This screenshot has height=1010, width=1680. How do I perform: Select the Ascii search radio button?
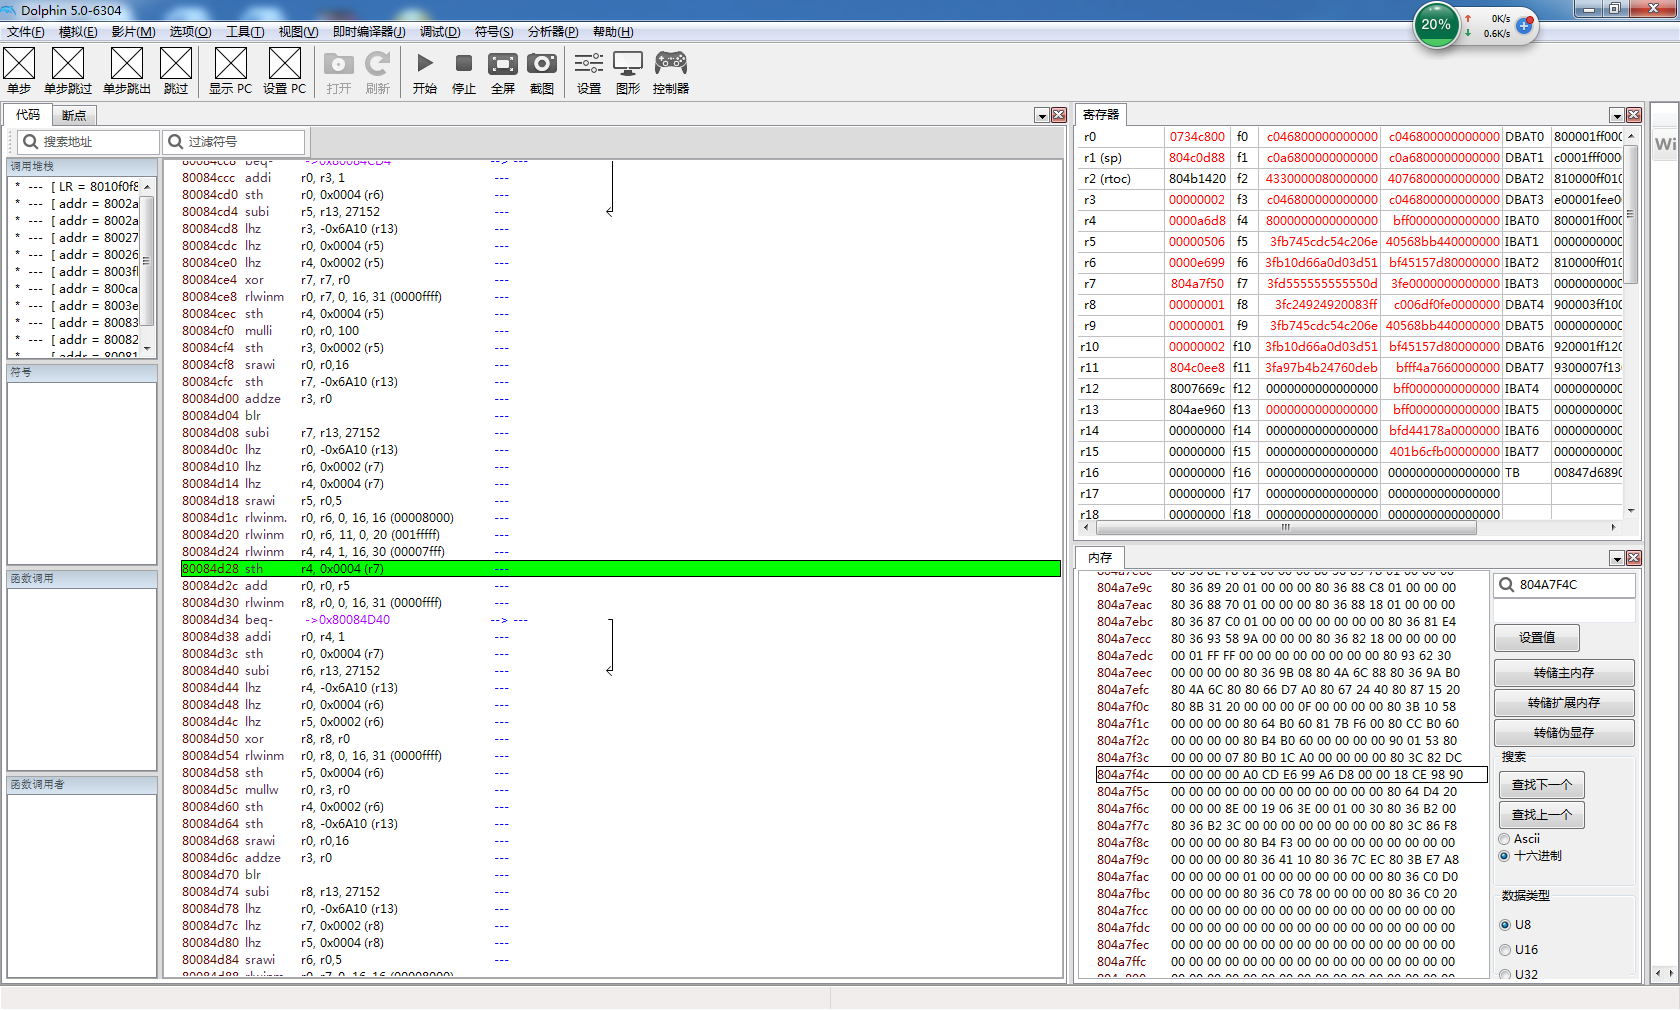tap(1504, 839)
